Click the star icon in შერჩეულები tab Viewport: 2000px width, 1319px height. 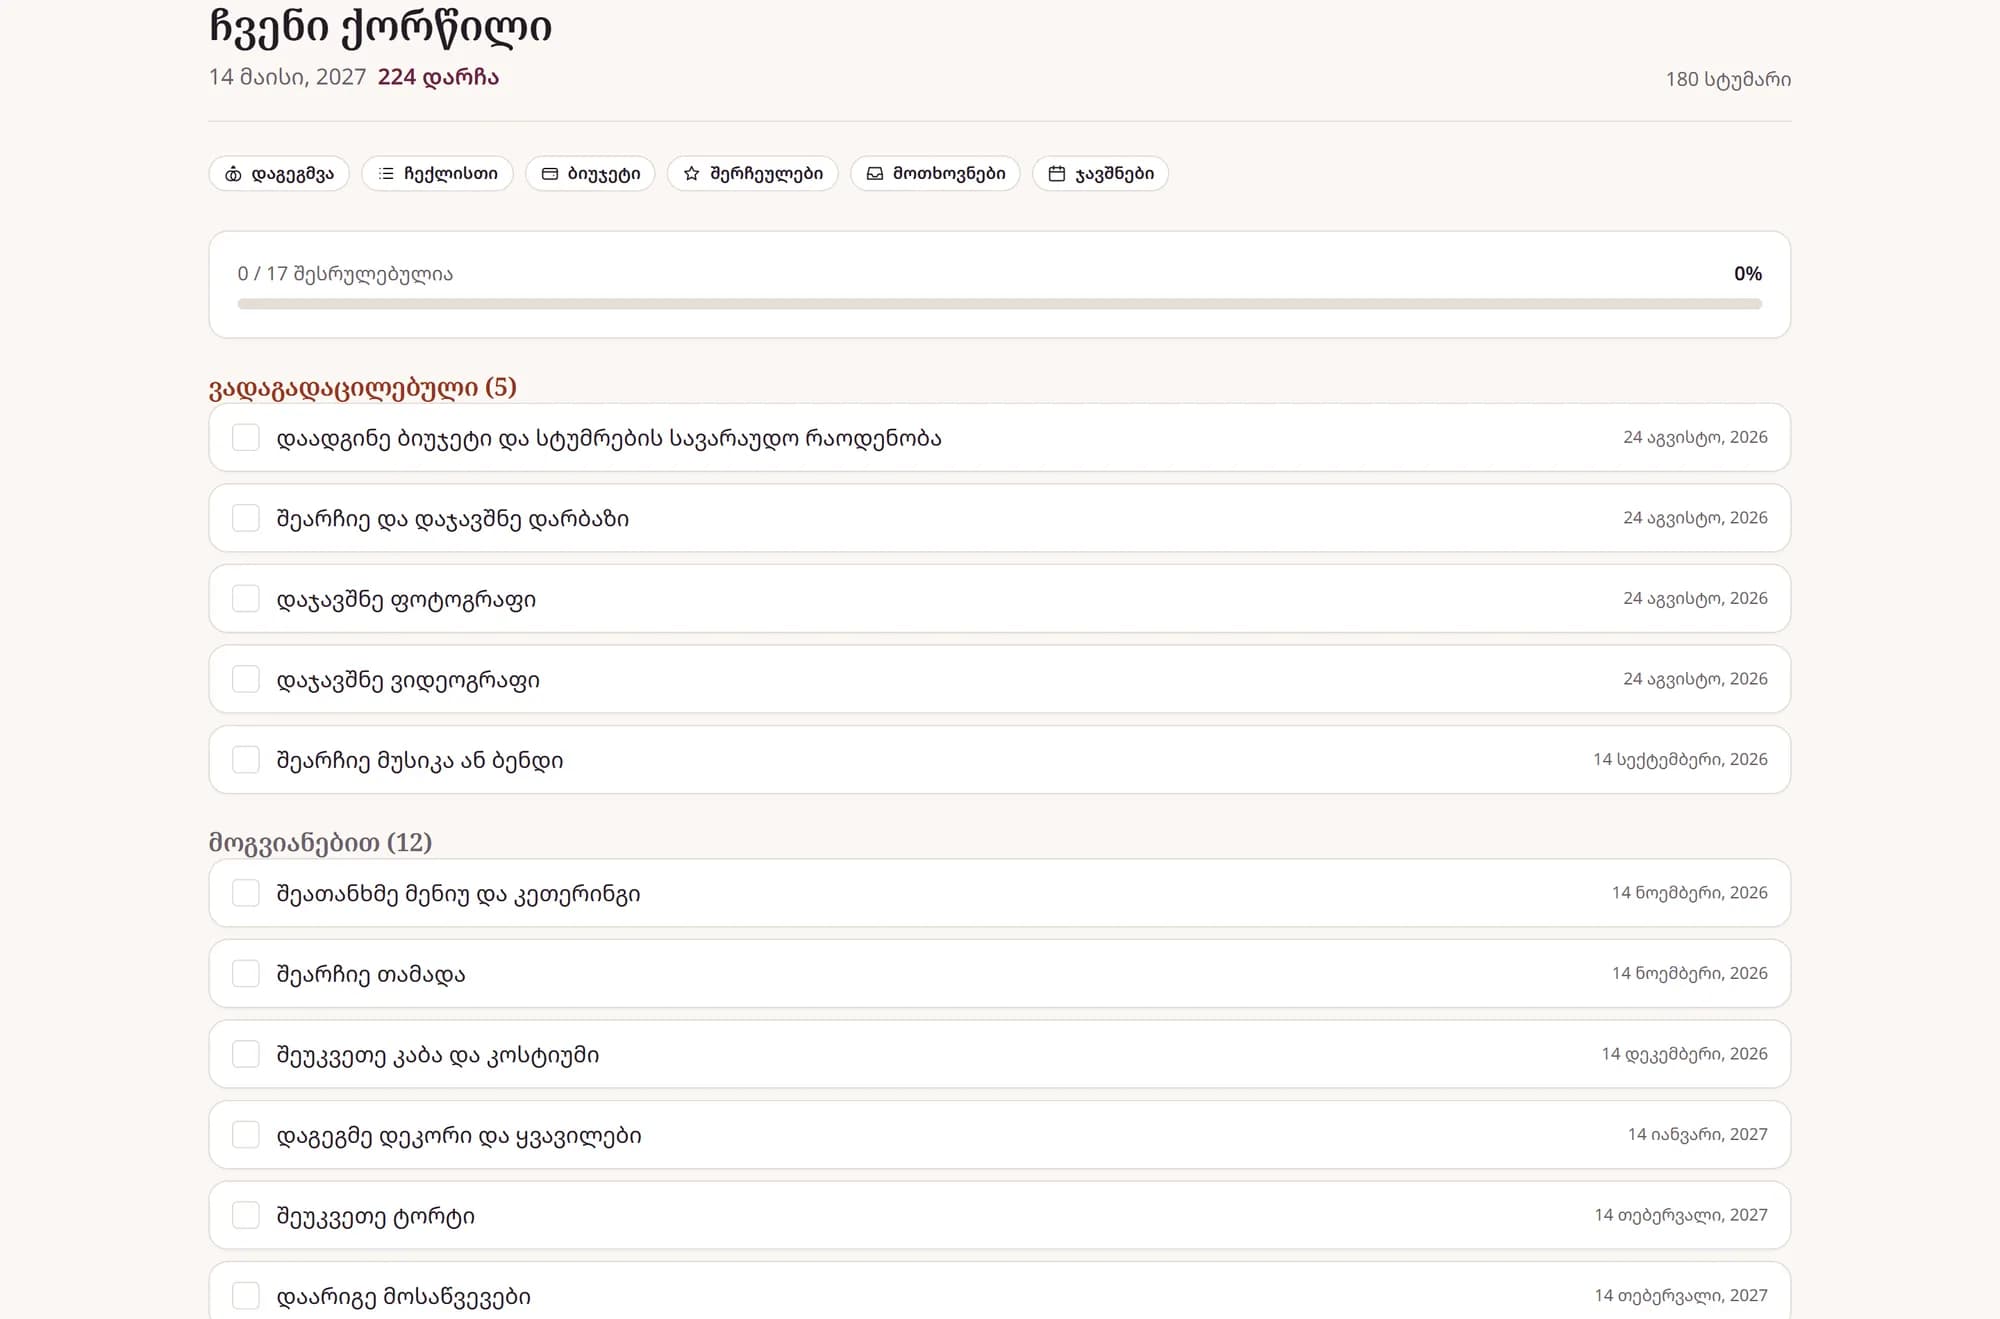point(691,174)
